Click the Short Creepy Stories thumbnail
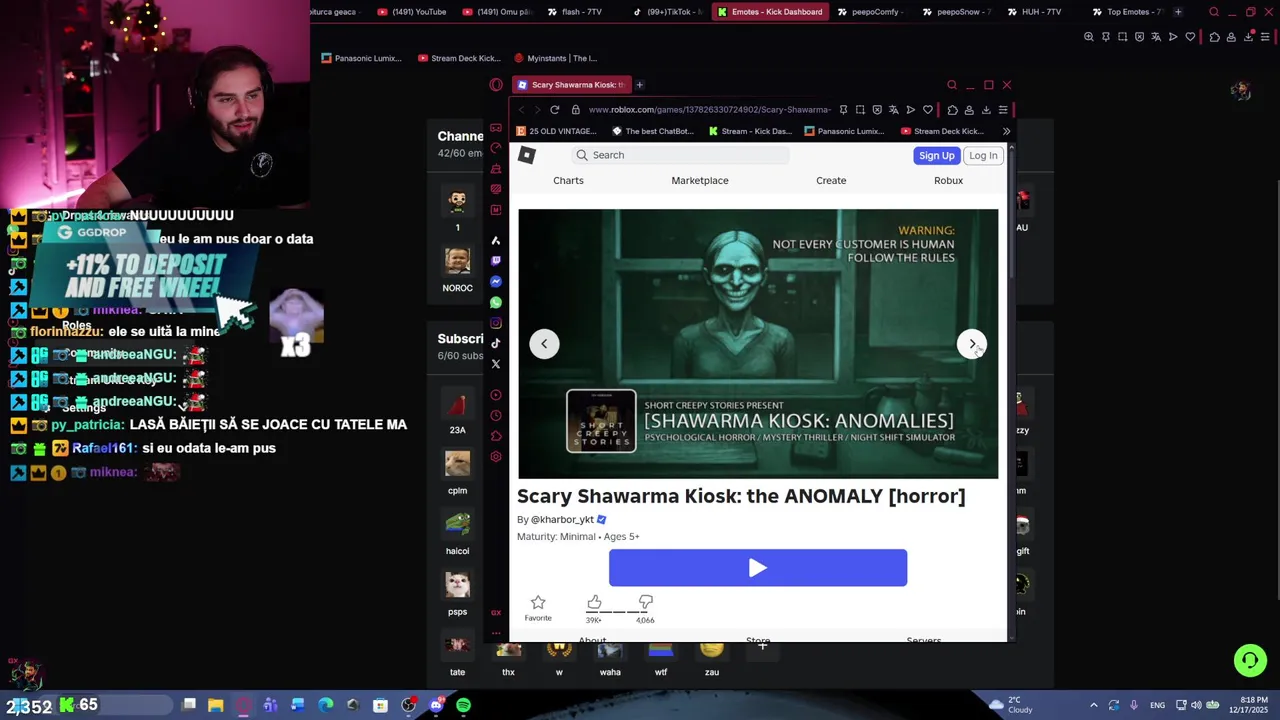The width and height of the screenshot is (1280, 720). (x=601, y=421)
